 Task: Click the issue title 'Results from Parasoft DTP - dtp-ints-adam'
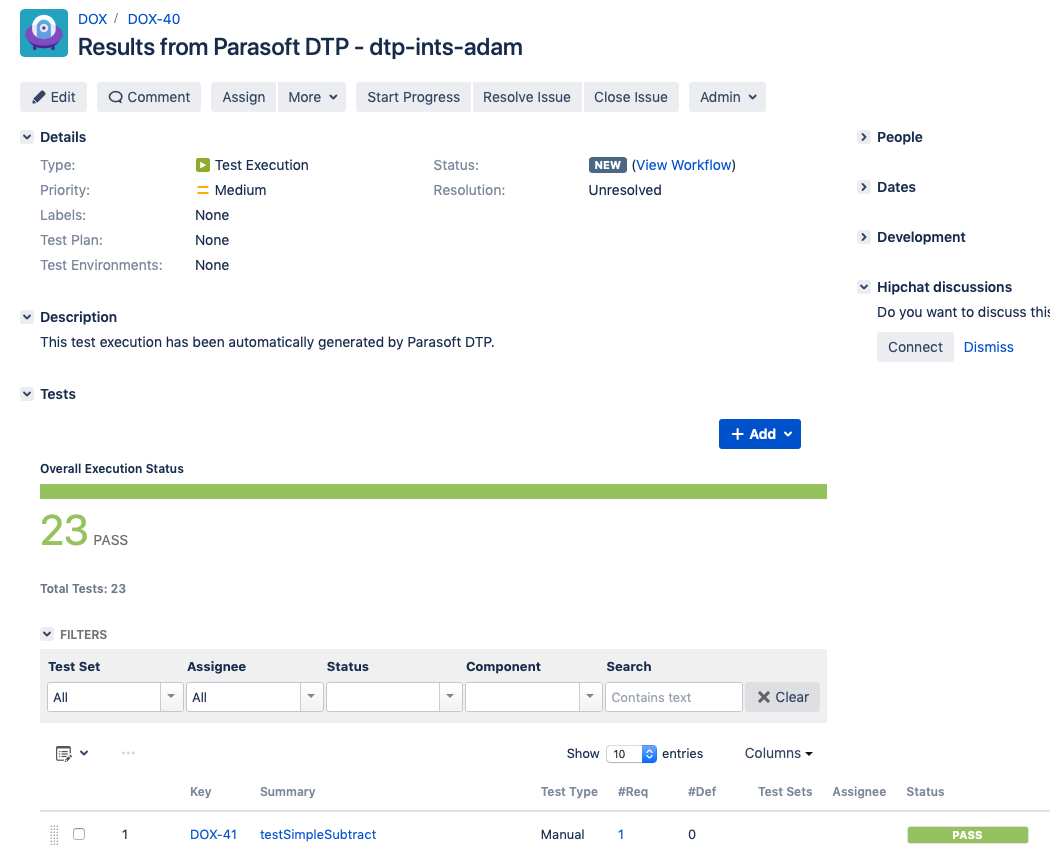point(300,47)
